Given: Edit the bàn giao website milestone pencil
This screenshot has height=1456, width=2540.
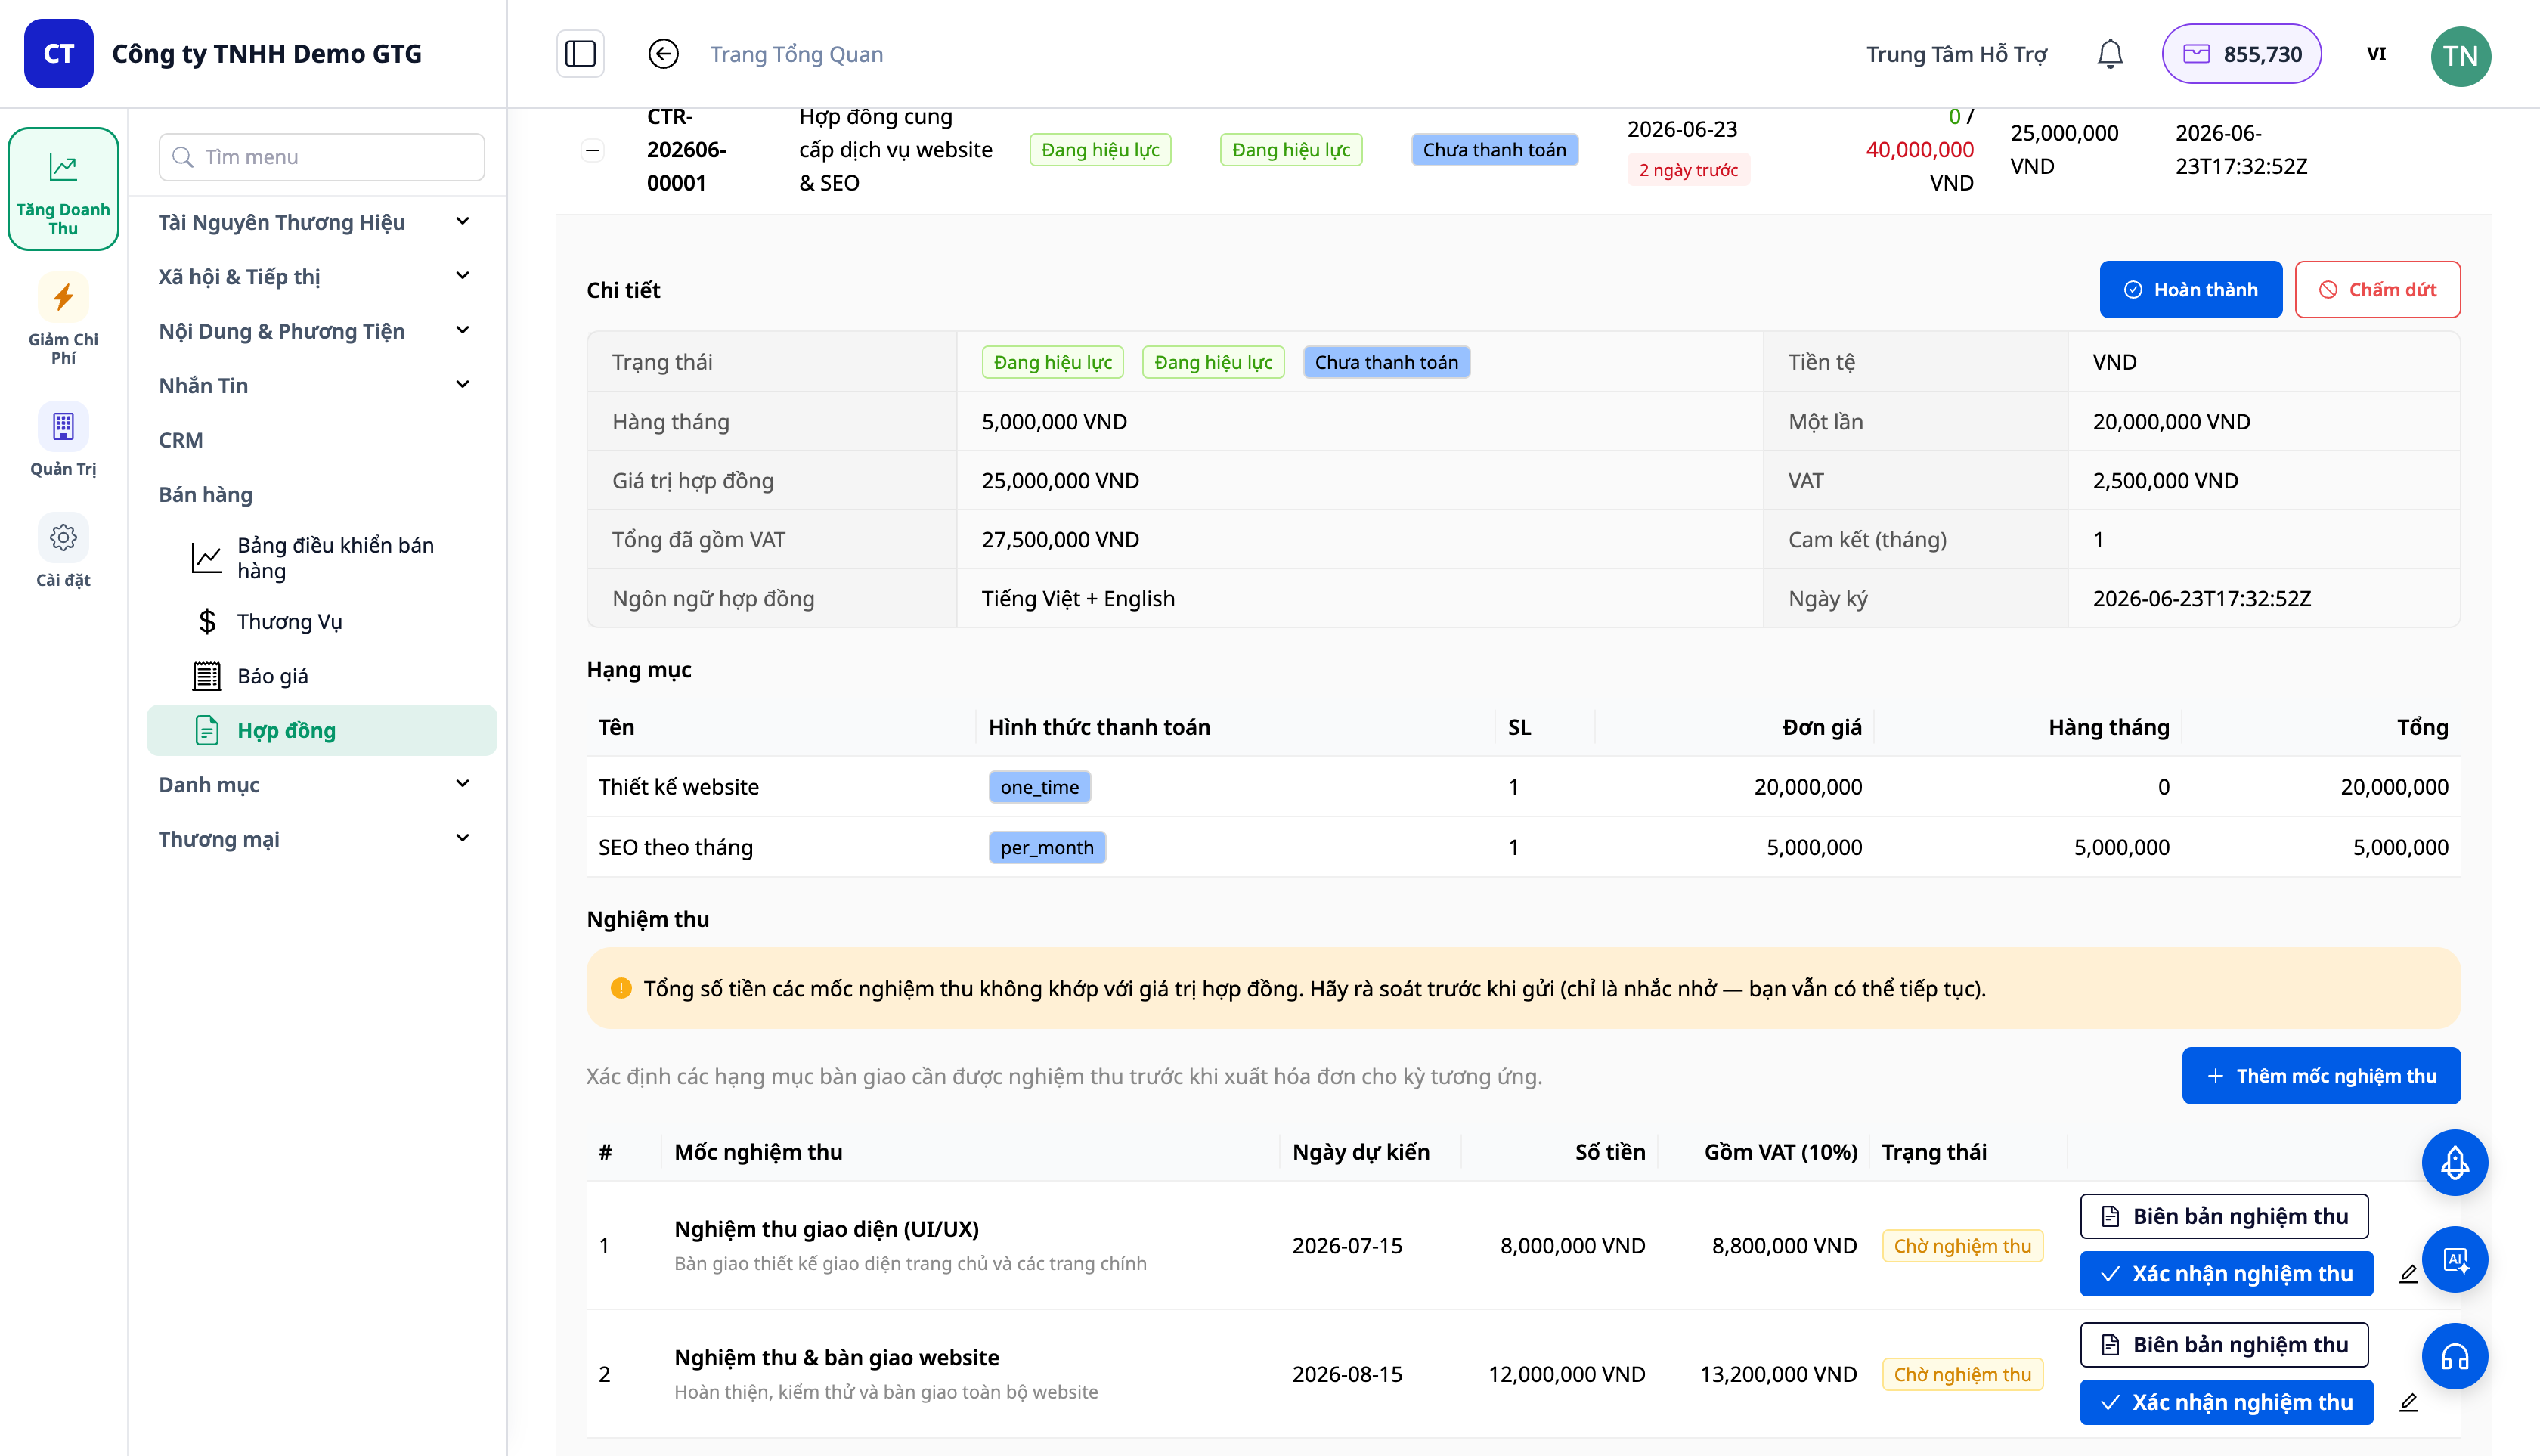Looking at the screenshot, I should point(2408,1402).
